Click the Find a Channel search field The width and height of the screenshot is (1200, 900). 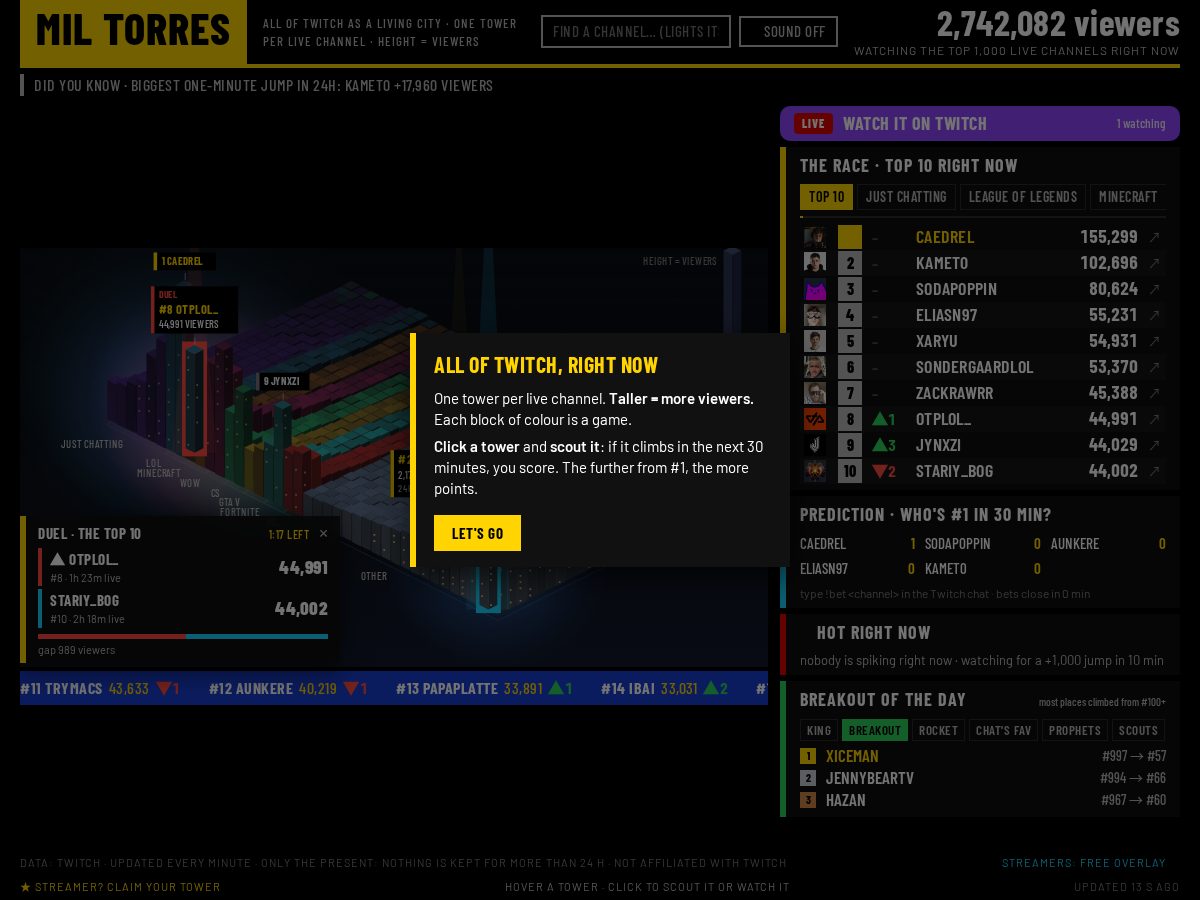pos(636,32)
